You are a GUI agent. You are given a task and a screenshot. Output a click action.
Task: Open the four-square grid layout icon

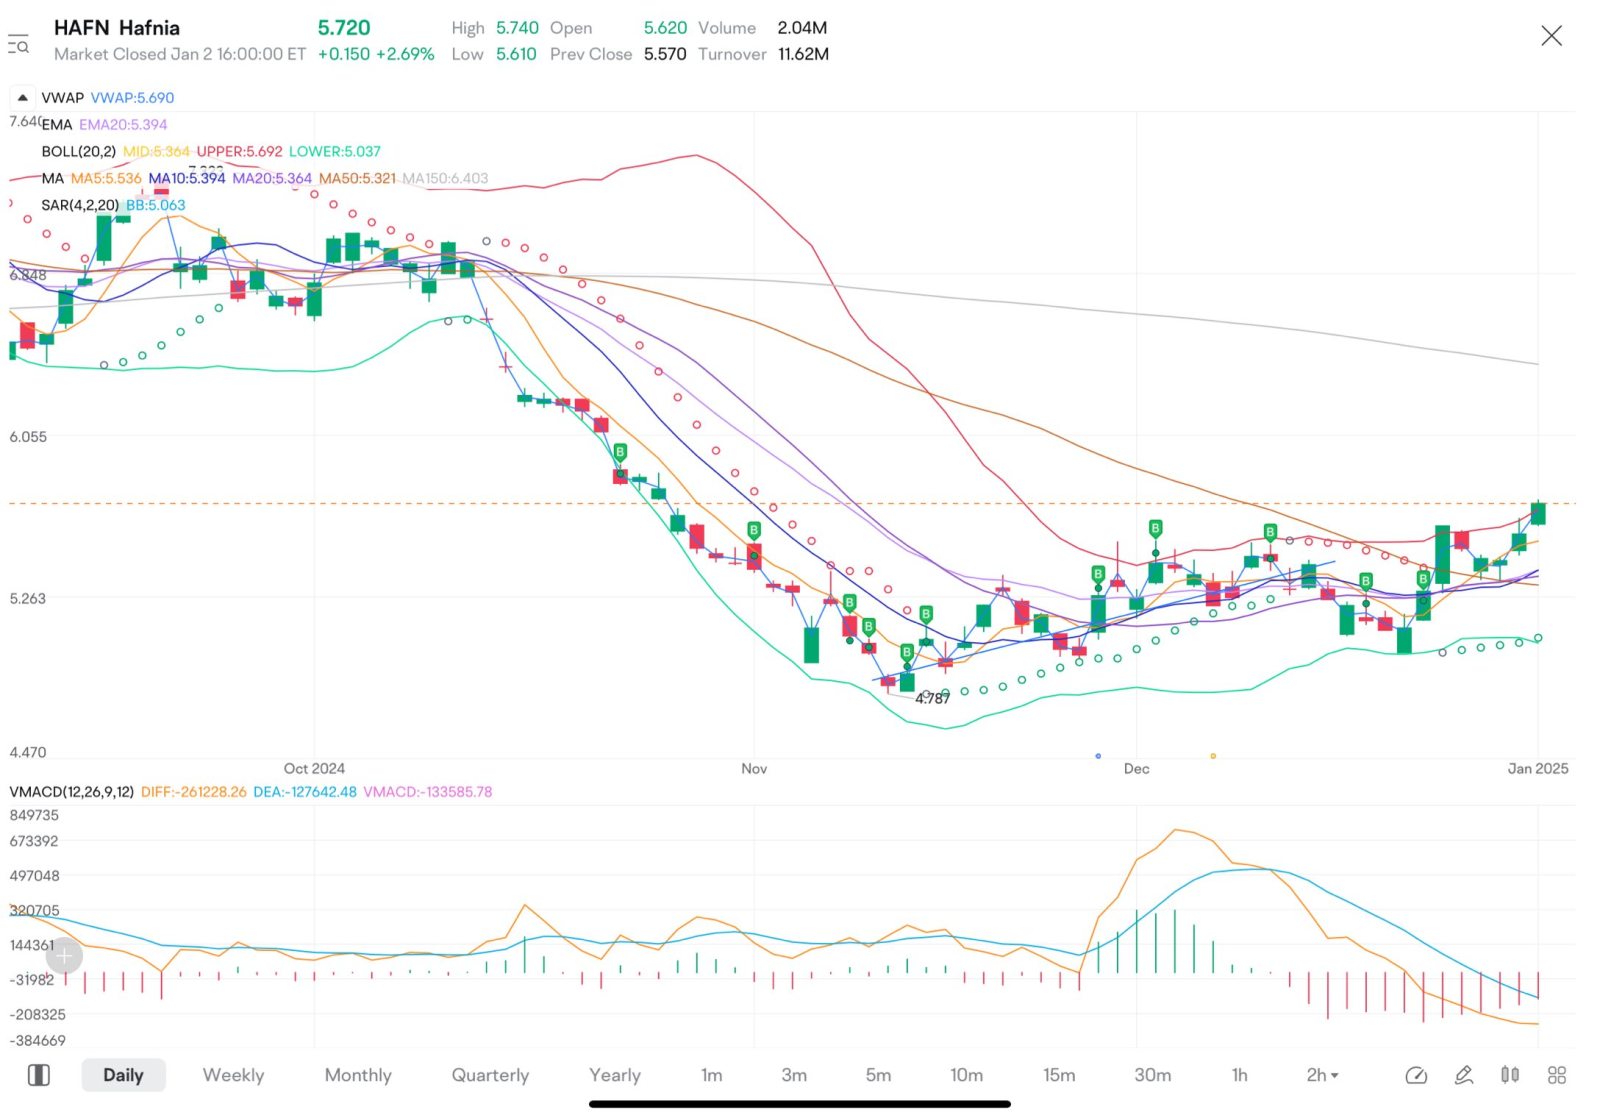tap(1557, 1075)
